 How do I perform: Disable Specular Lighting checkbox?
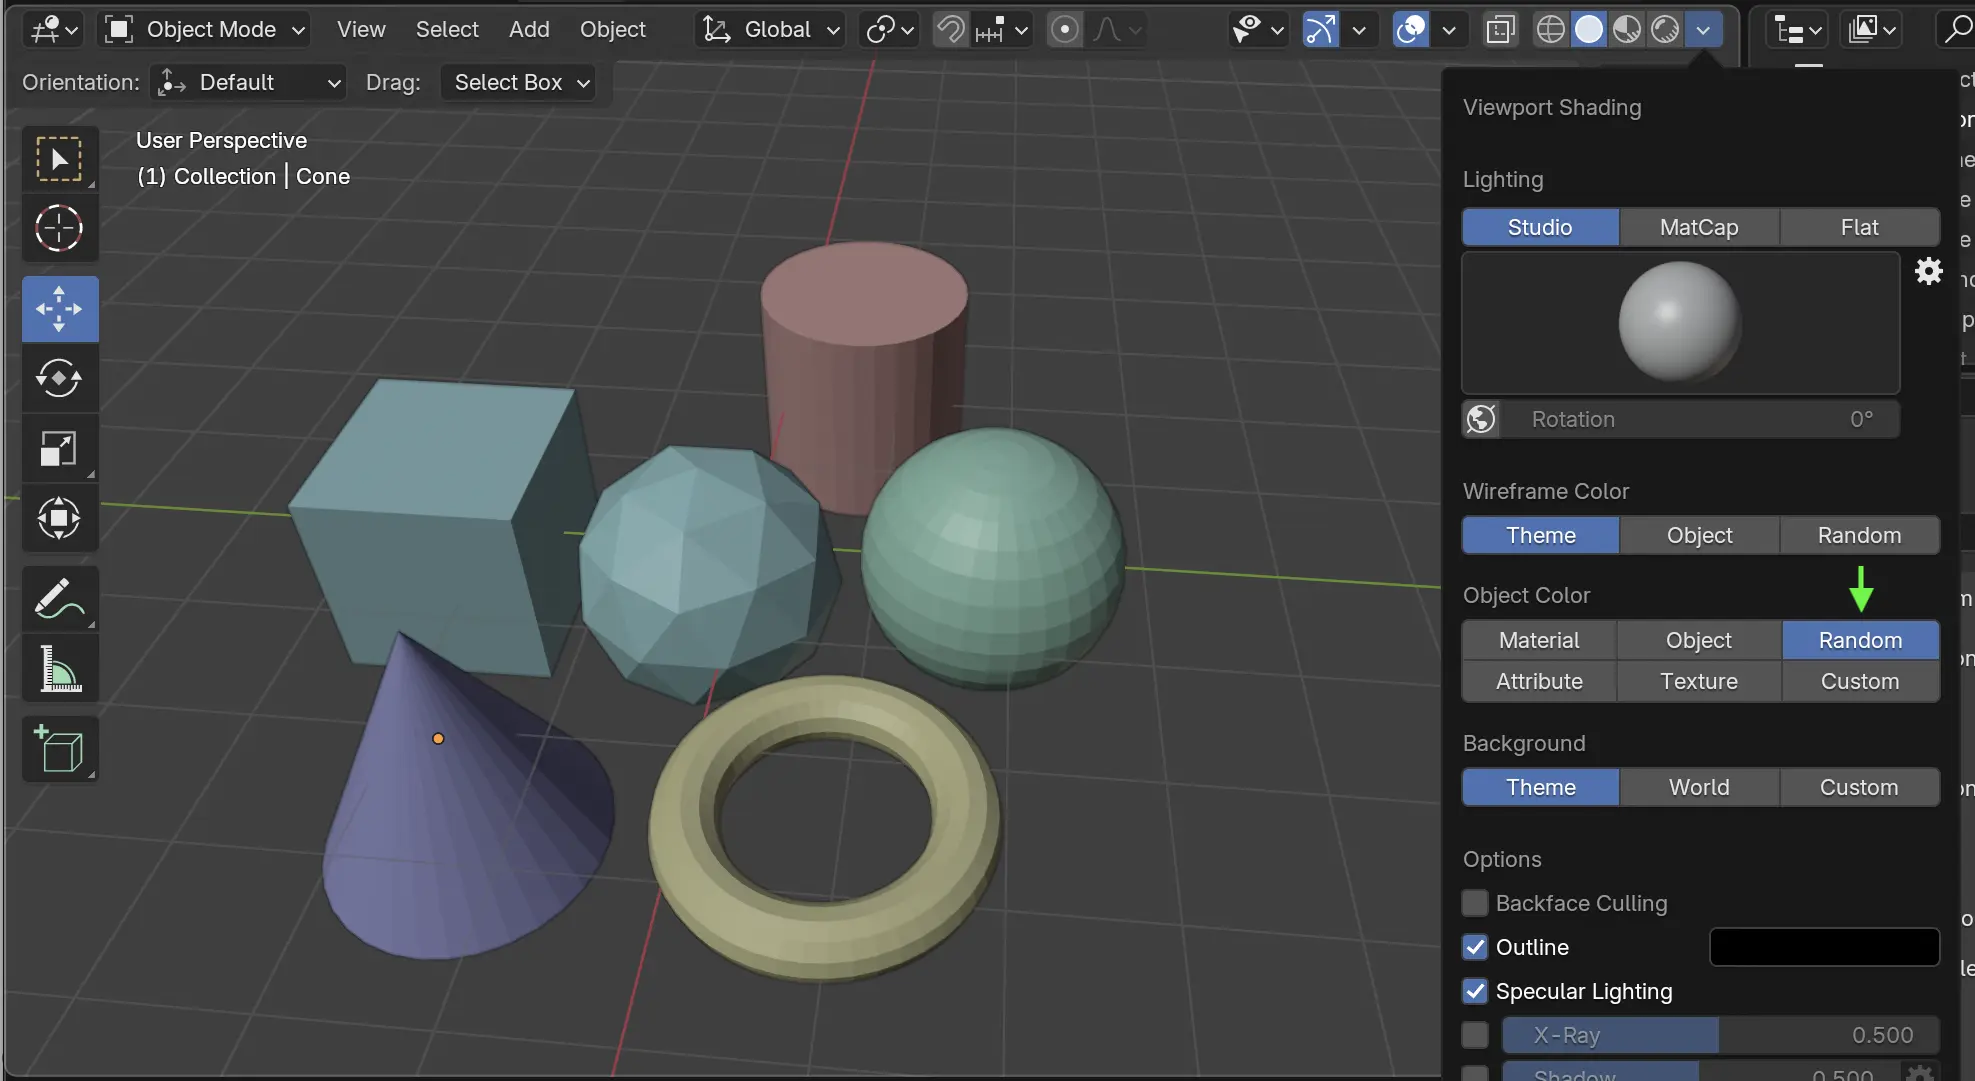click(1475, 991)
